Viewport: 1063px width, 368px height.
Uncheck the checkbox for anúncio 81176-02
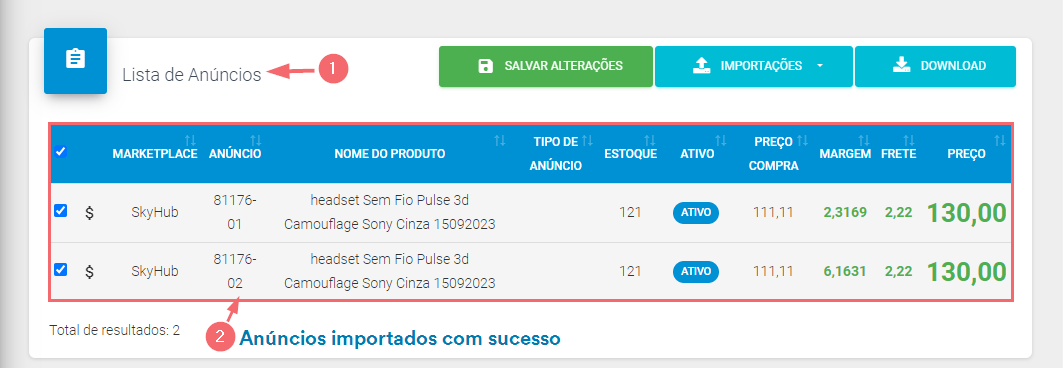pyautogui.click(x=60, y=270)
